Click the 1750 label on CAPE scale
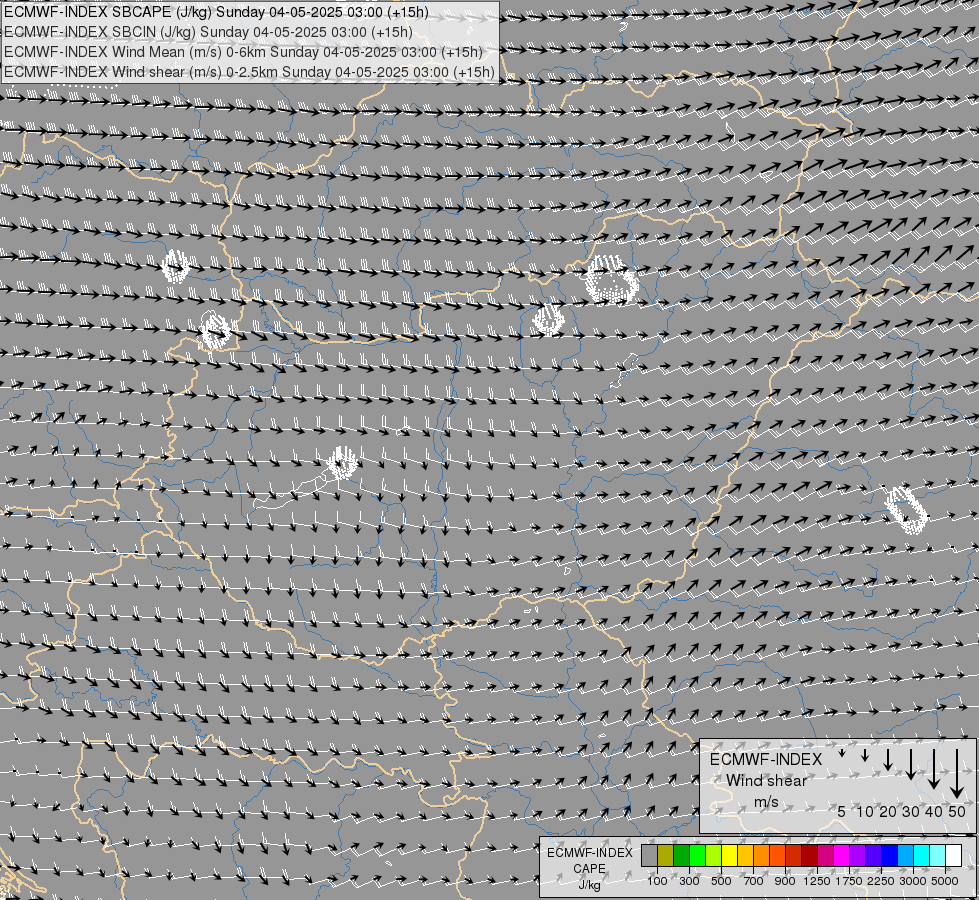This screenshot has width=979, height=900. point(849,881)
